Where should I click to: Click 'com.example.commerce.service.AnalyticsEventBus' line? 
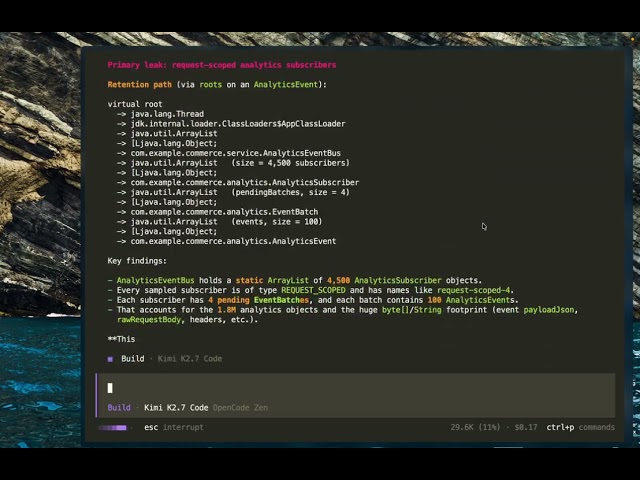coord(236,153)
